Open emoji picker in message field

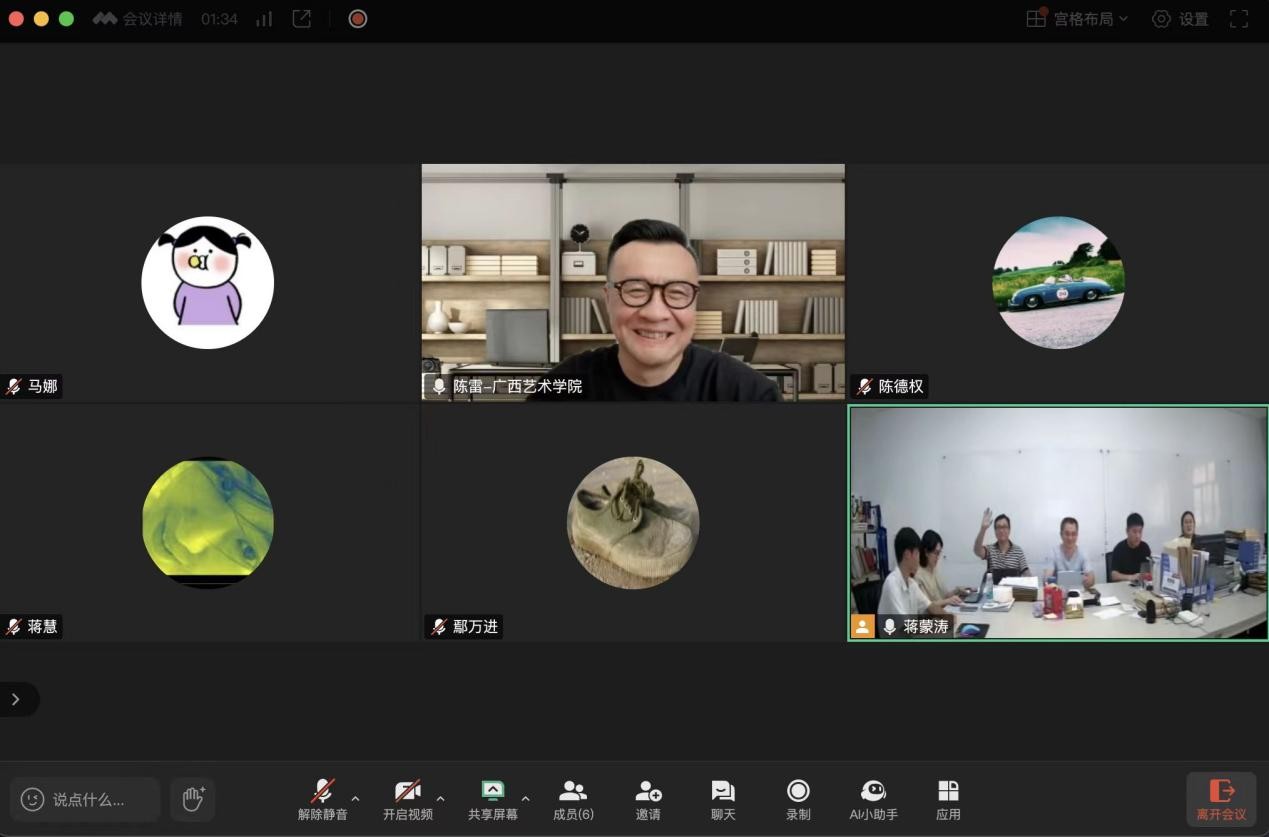(33, 799)
